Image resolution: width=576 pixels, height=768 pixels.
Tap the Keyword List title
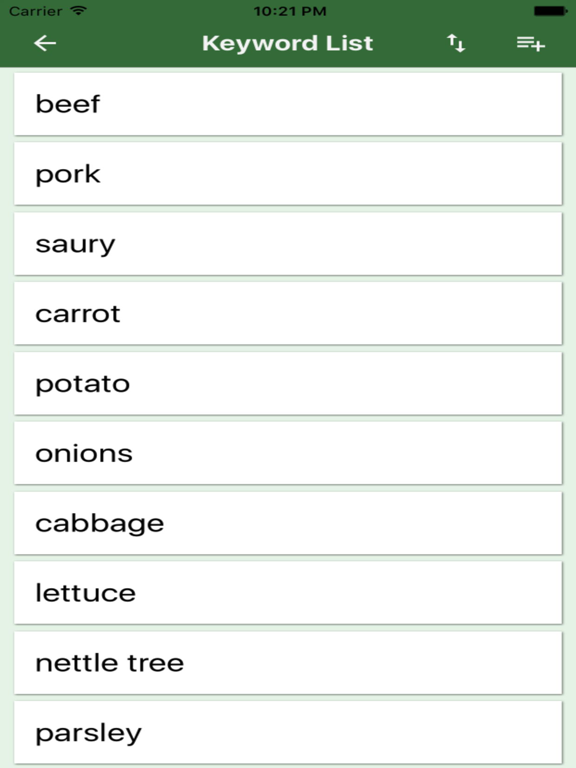point(288,43)
